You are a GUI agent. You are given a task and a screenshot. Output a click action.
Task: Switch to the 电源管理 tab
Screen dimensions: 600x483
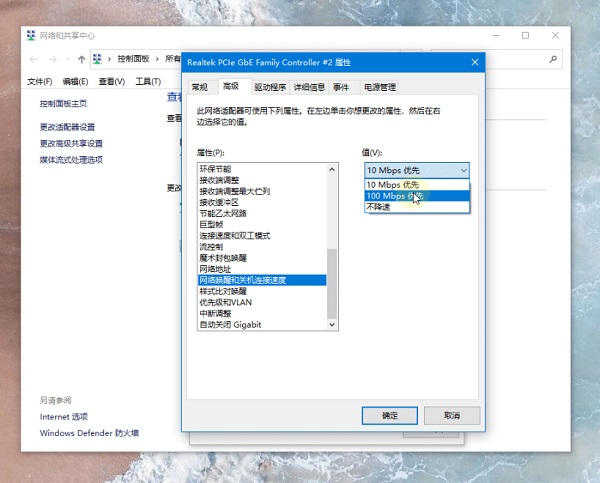[x=380, y=87]
